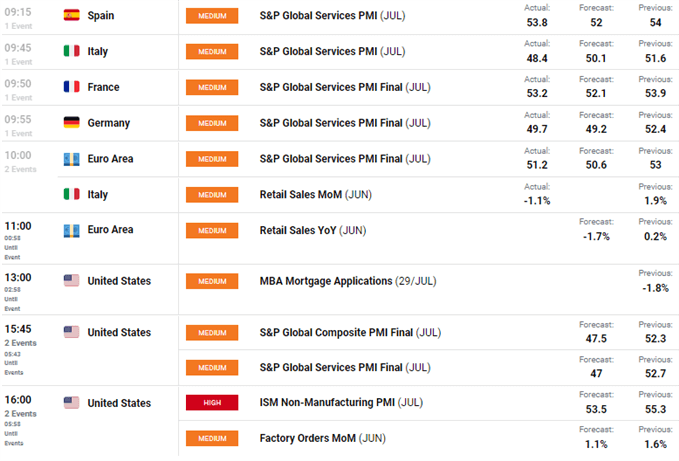The height and width of the screenshot is (461, 679).
Task: Click Spain actual value 53.8
Action: tap(537, 23)
